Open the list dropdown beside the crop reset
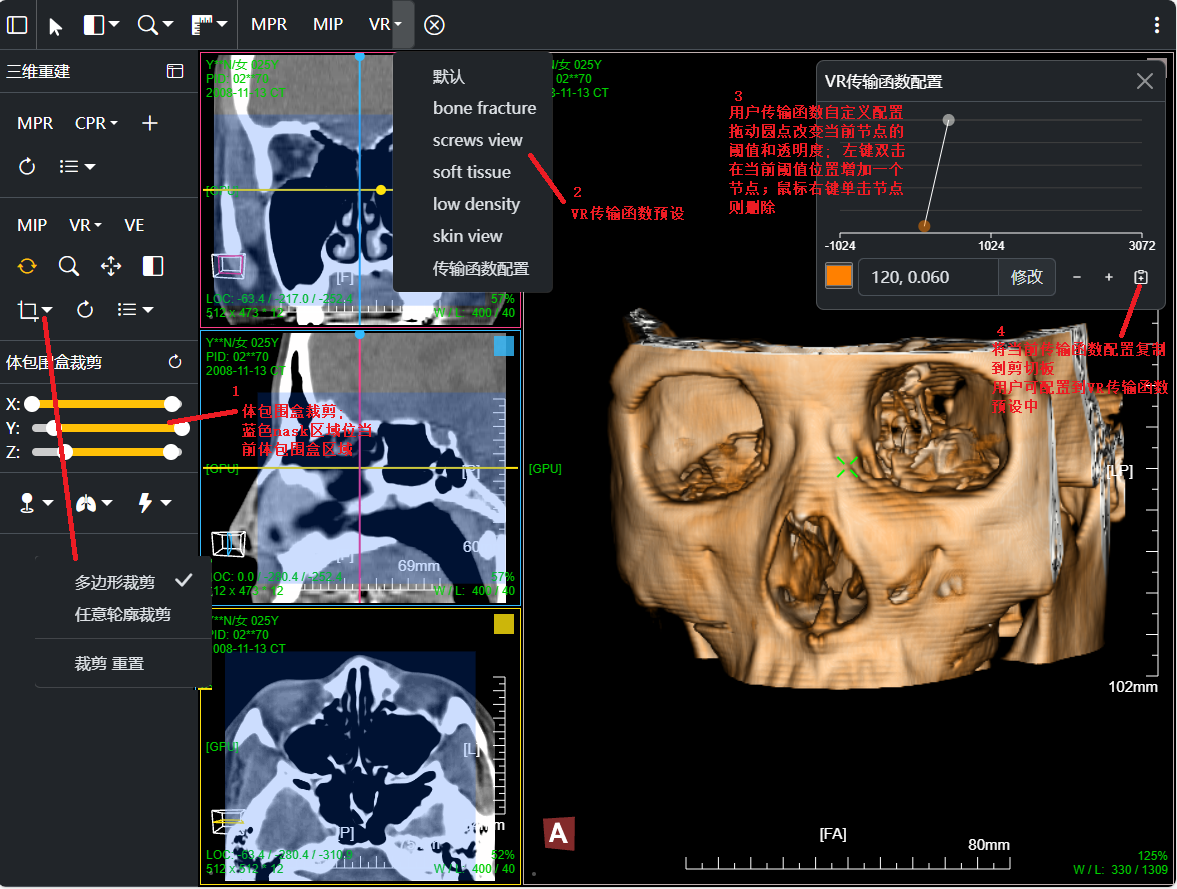The image size is (1177, 889). coord(136,309)
